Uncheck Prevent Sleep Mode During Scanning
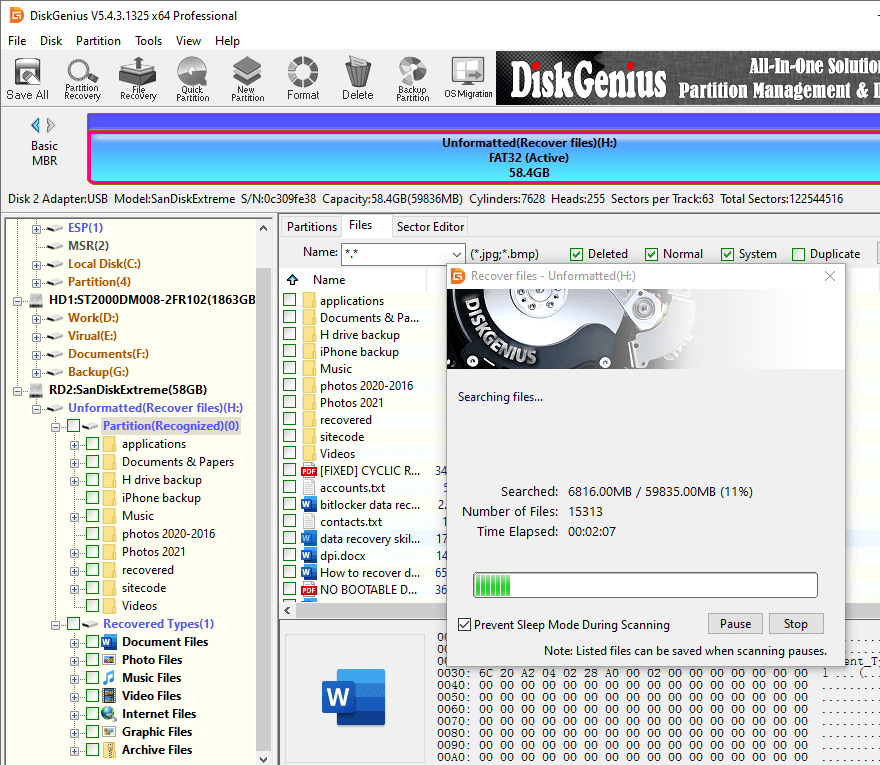The image size is (880, 765). (464, 625)
